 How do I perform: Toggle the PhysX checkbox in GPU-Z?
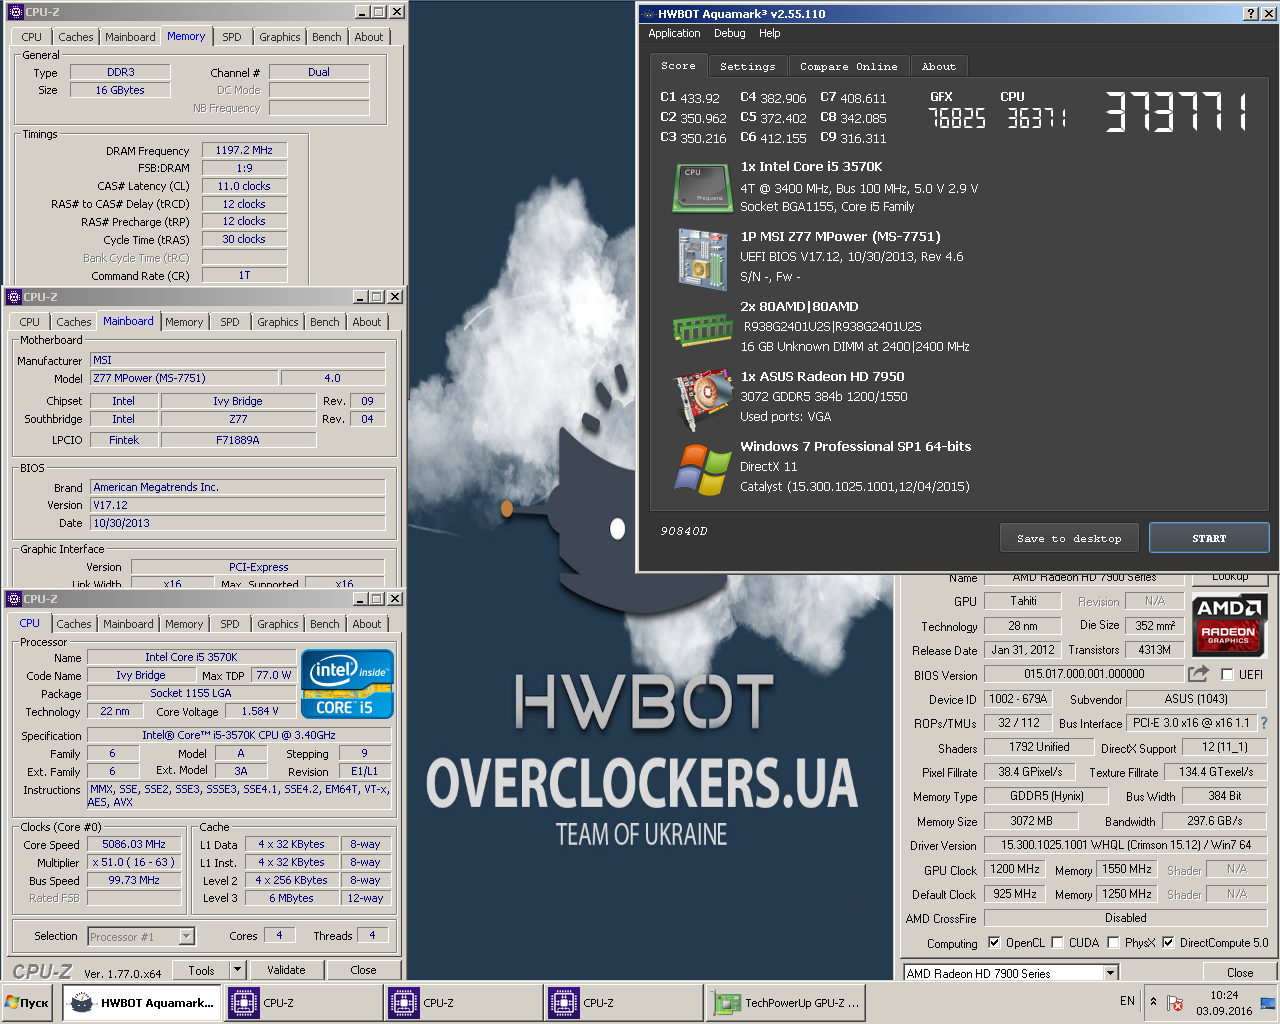click(1113, 943)
